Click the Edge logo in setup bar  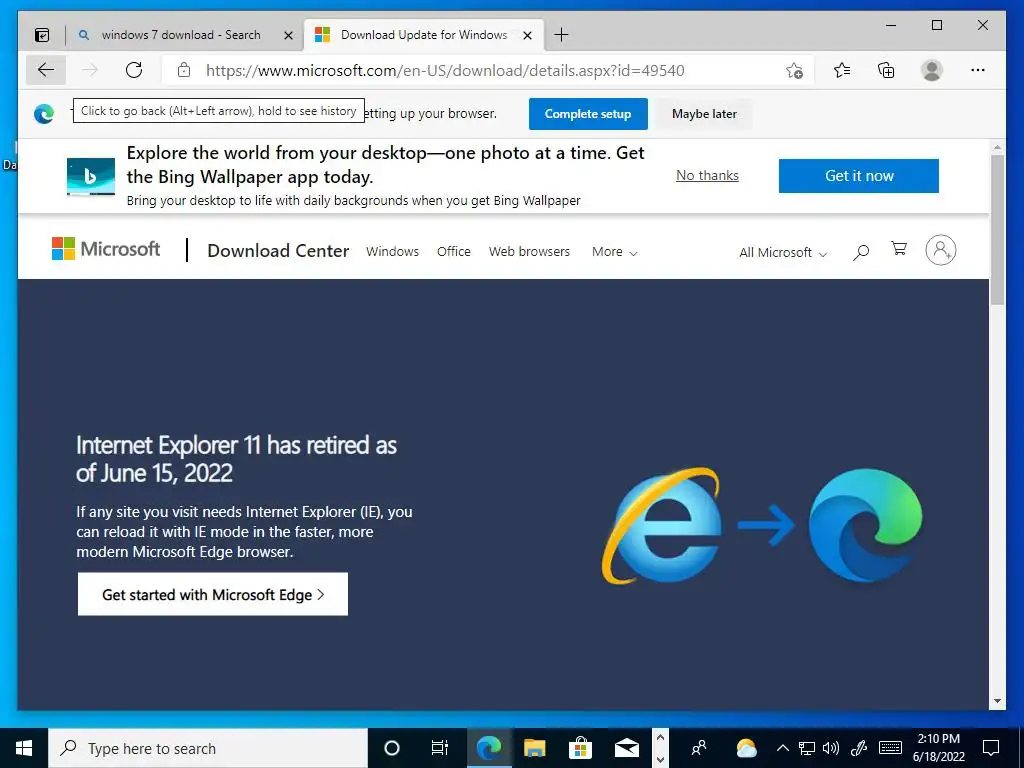tap(44, 114)
